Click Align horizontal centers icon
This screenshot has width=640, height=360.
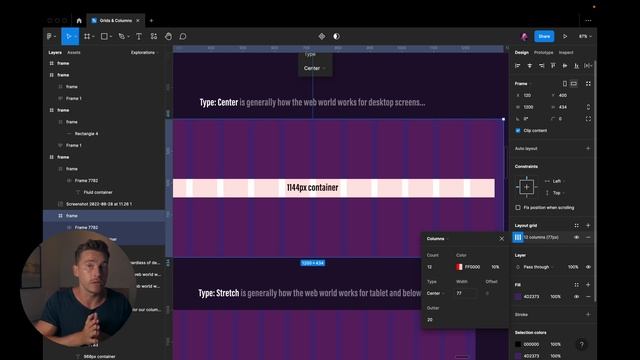(x=529, y=66)
